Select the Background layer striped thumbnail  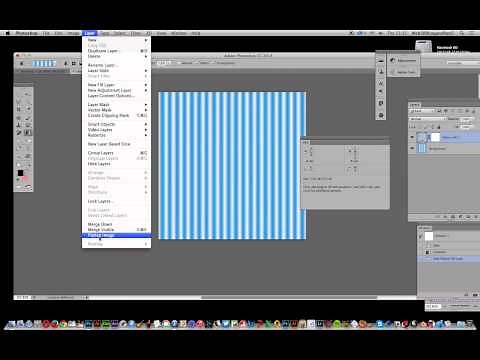(x=422, y=148)
